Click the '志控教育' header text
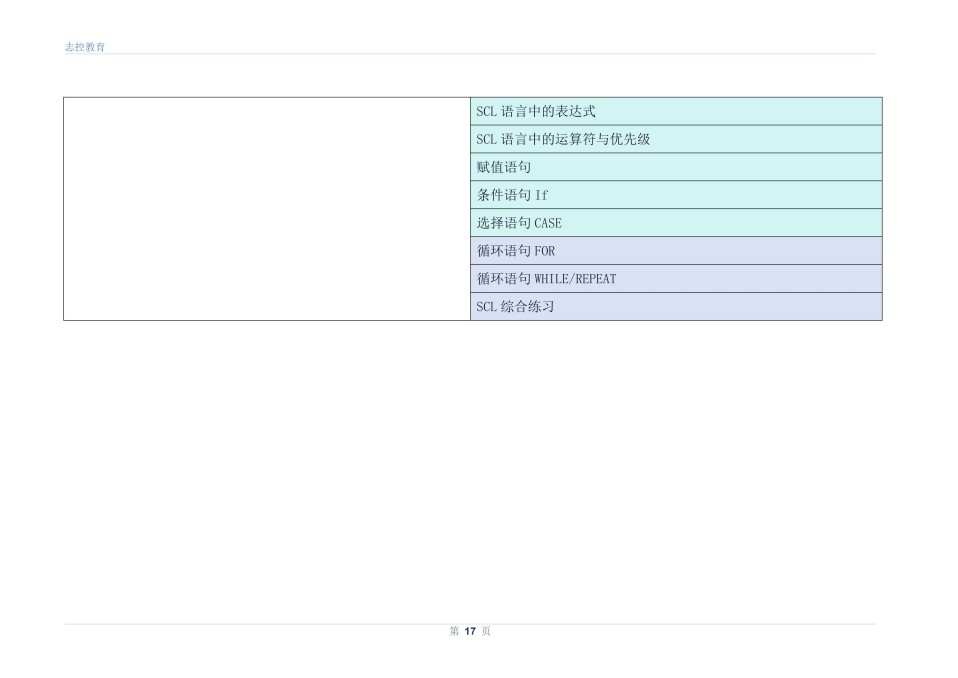Image resolution: width=958 pixels, height=678 pixels. pos(85,47)
